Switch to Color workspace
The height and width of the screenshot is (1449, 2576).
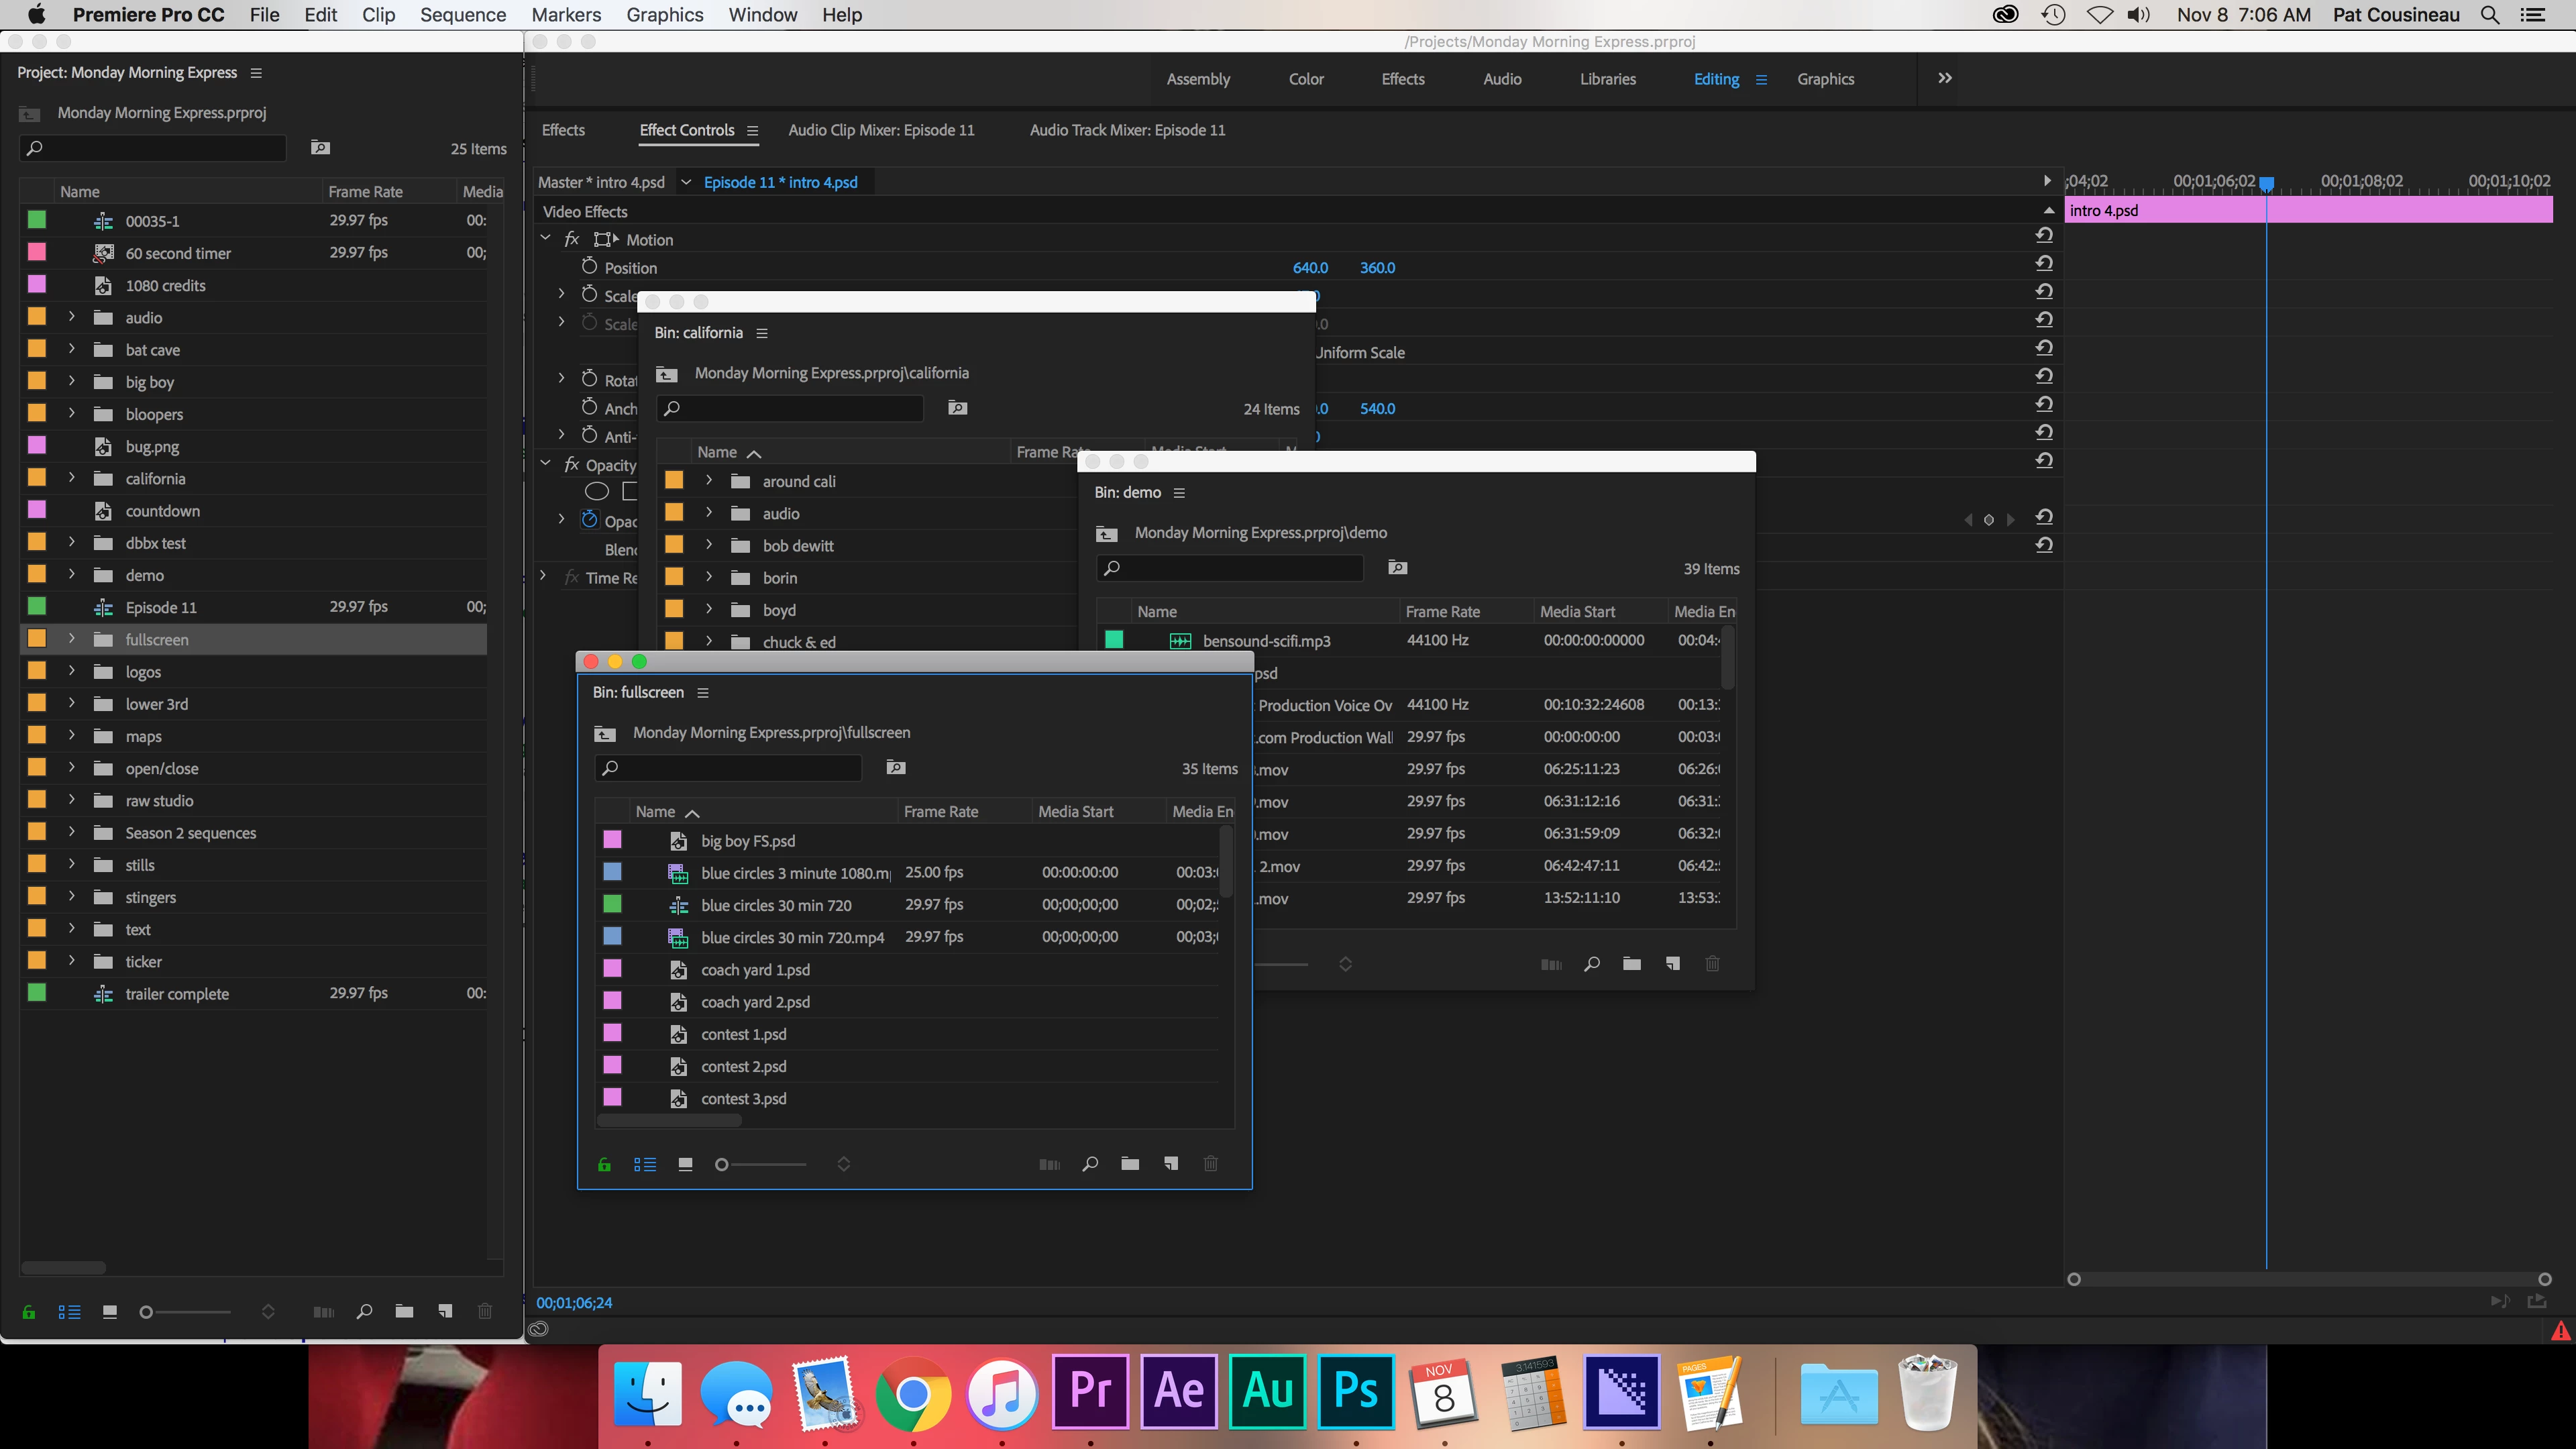[x=1305, y=79]
